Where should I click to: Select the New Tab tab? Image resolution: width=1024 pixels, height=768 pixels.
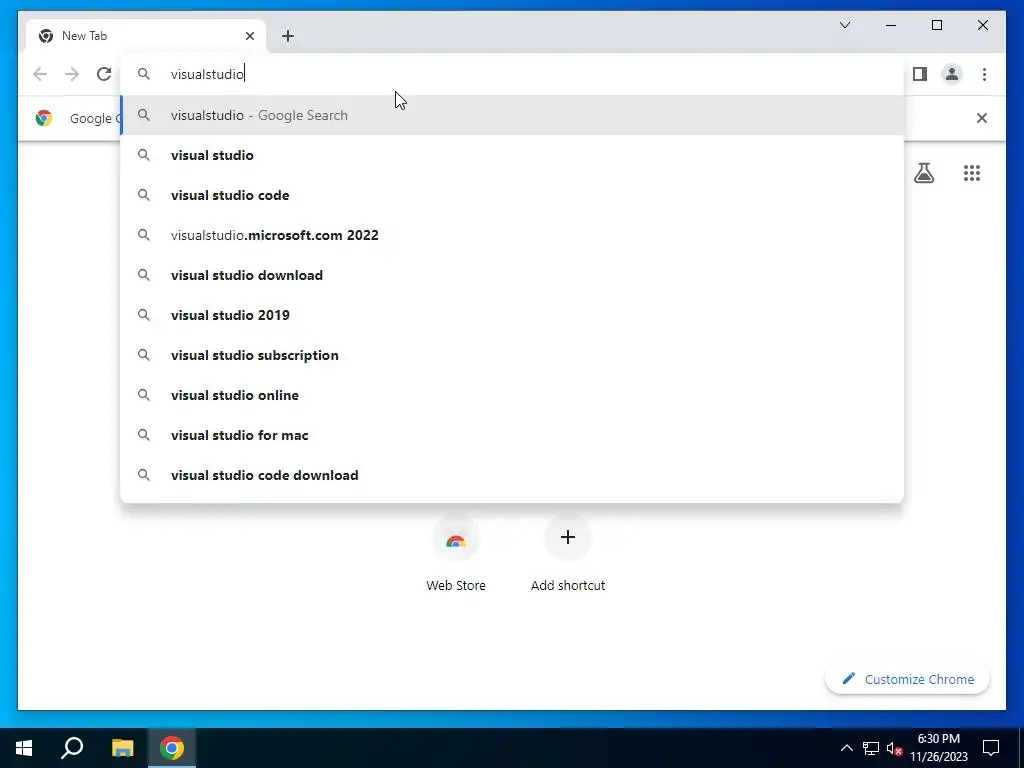pyautogui.click(x=146, y=36)
